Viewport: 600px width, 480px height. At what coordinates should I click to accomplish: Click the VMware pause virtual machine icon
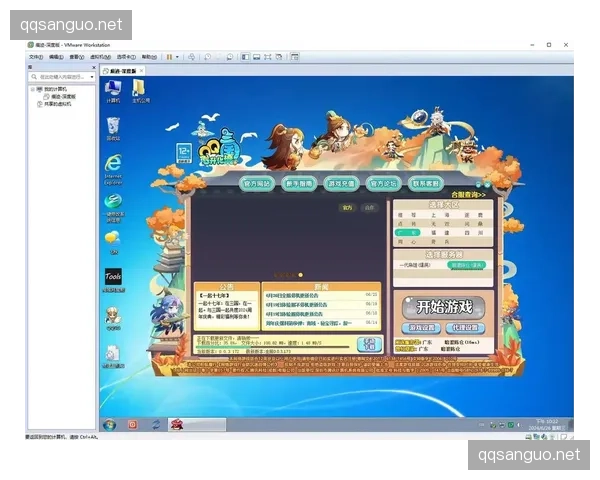click(169, 57)
